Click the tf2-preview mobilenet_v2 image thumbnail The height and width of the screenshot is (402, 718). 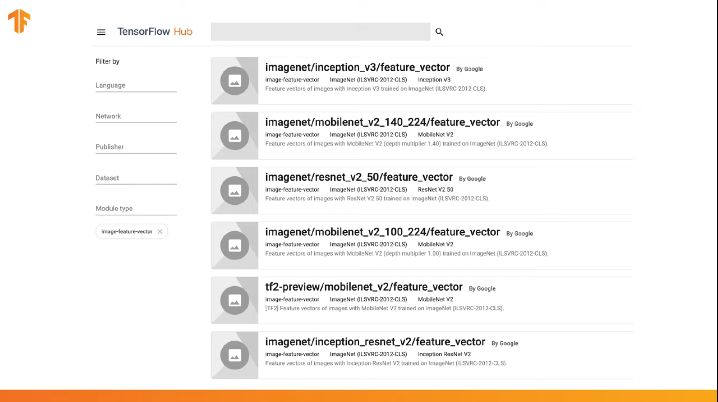point(234,300)
